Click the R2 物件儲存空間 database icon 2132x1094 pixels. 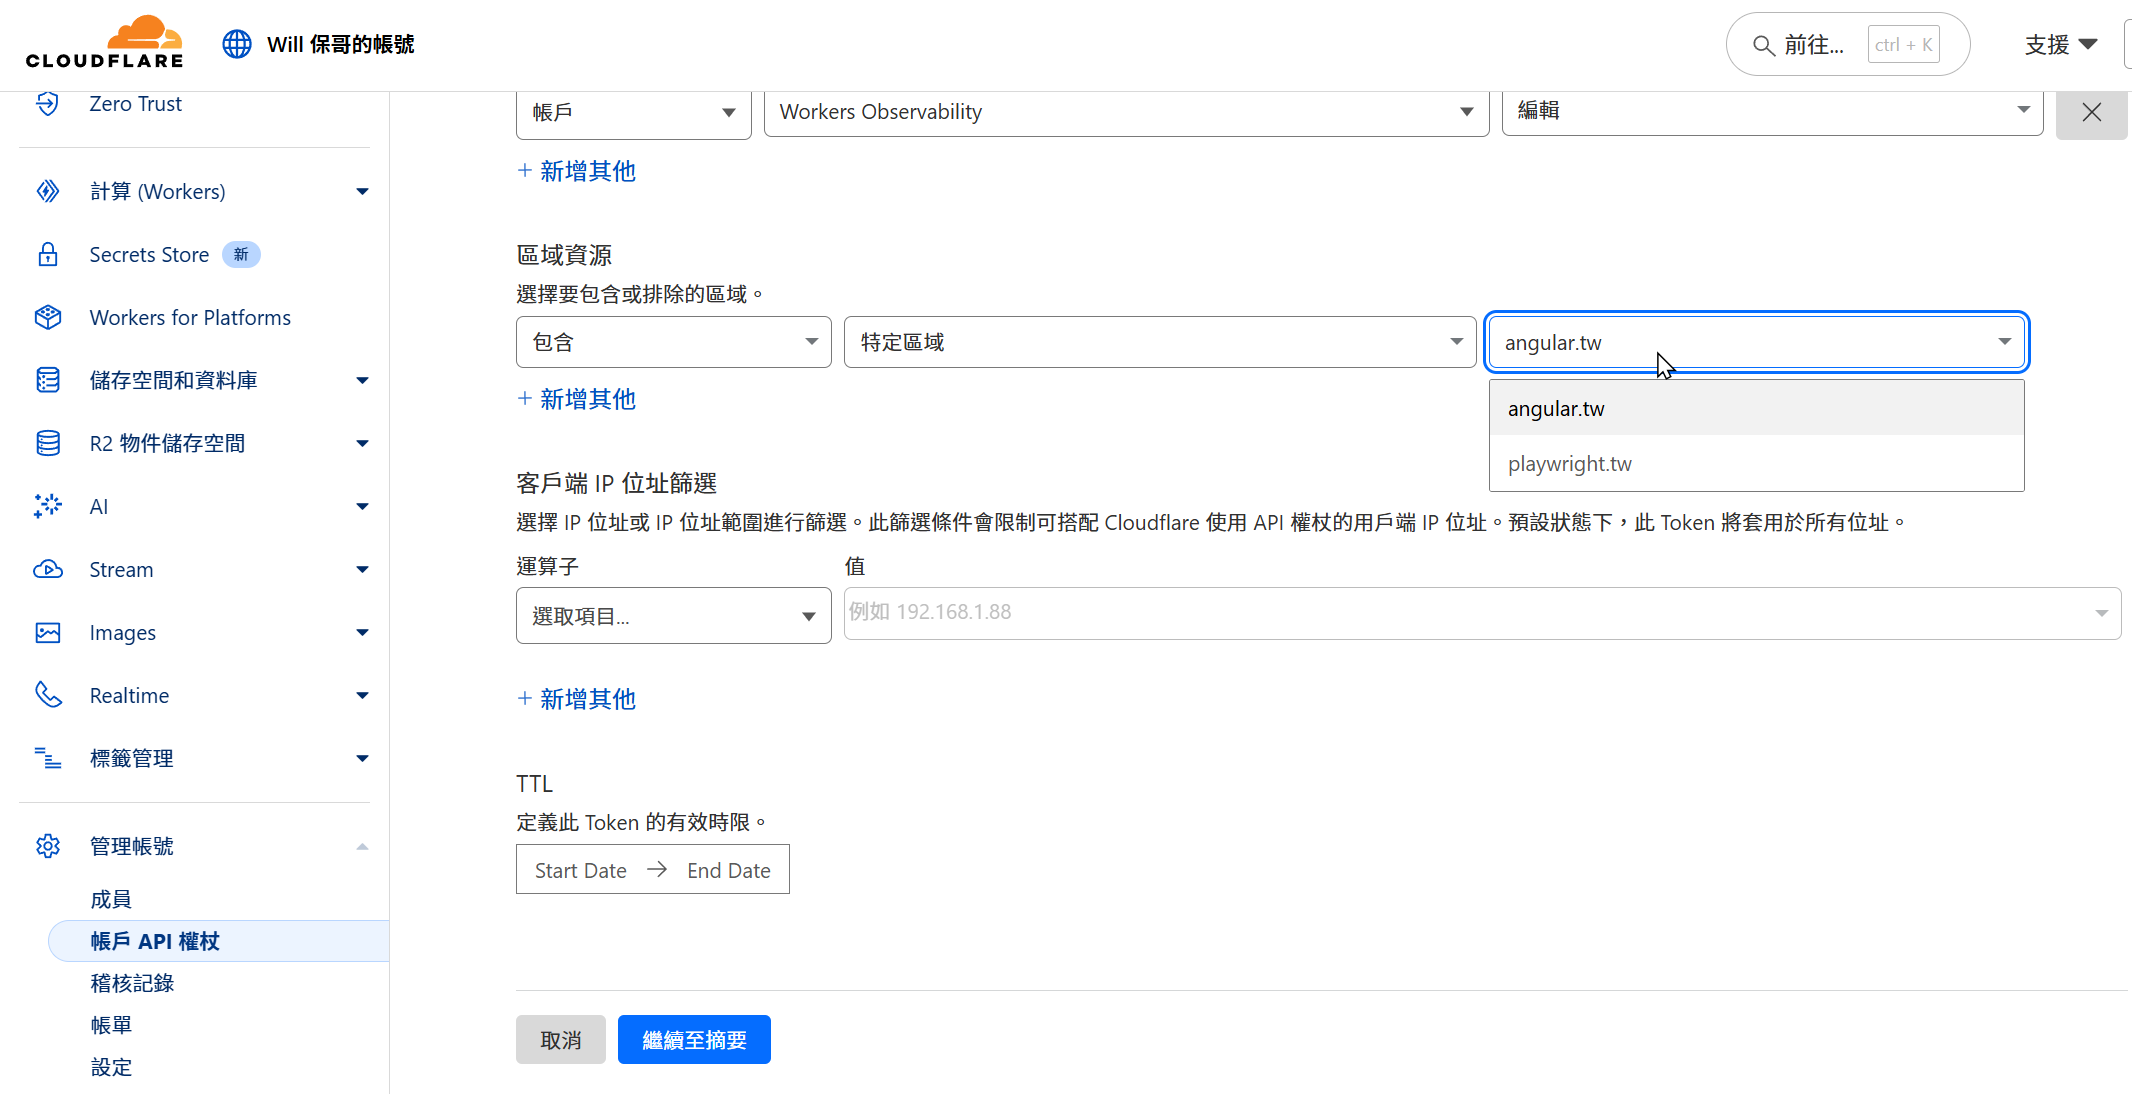pyautogui.click(x=48, y=443)
